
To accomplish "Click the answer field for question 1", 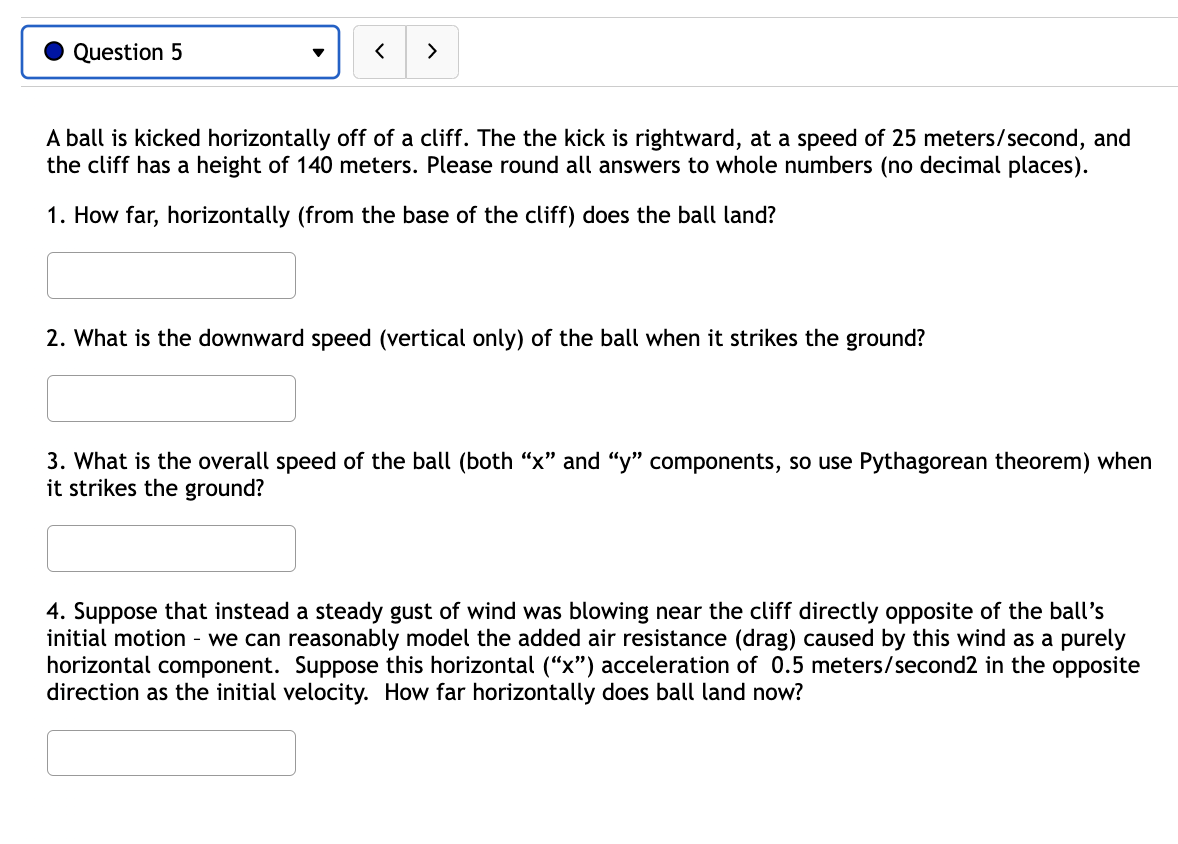I will (171, 275).
